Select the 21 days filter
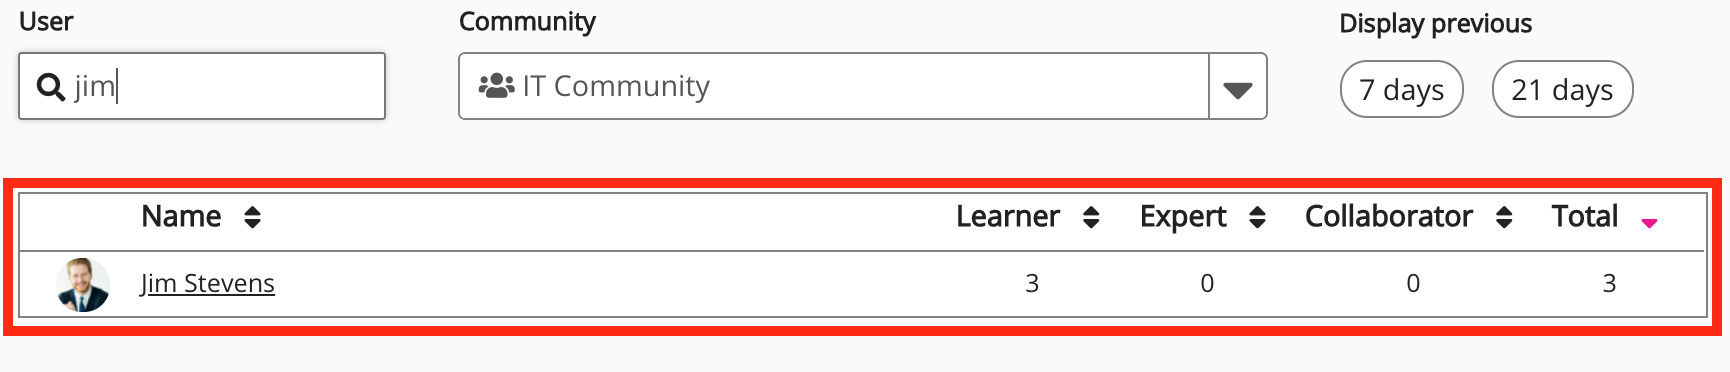 tap(1562, 89)
